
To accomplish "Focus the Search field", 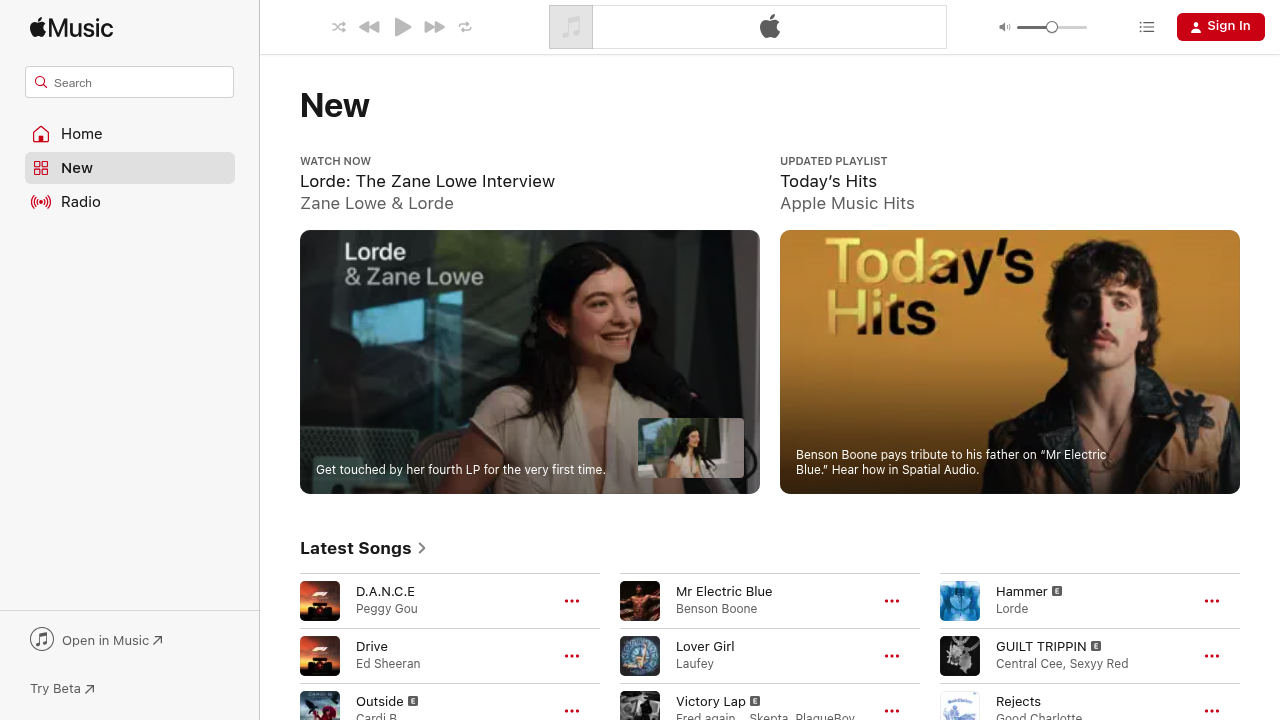I will (130, 82).
